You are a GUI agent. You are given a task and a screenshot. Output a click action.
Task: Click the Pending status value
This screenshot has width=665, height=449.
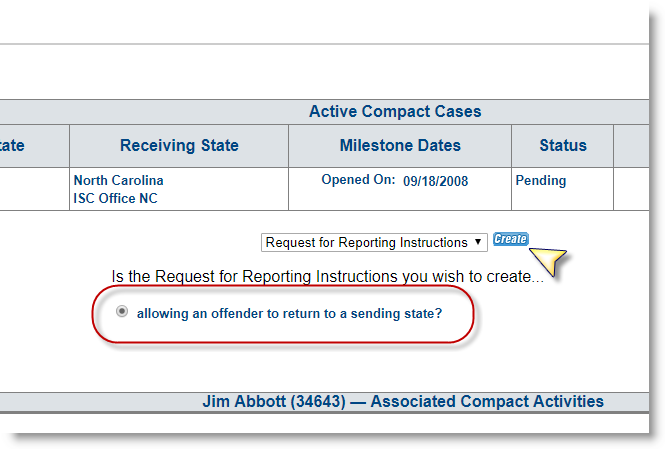tap(540, 181)
